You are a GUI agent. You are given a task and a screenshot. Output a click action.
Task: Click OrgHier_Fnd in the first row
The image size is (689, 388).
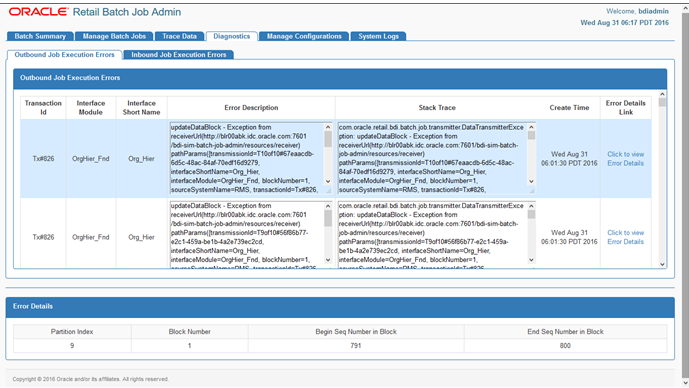pyautogui.click(x=91, y=159)
